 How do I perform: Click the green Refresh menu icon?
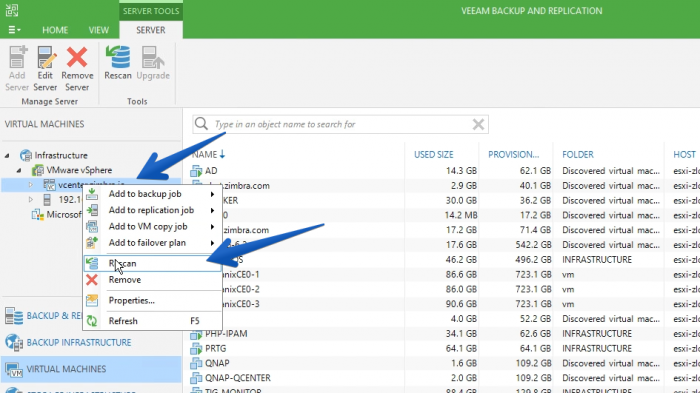(x=92, y=321)
